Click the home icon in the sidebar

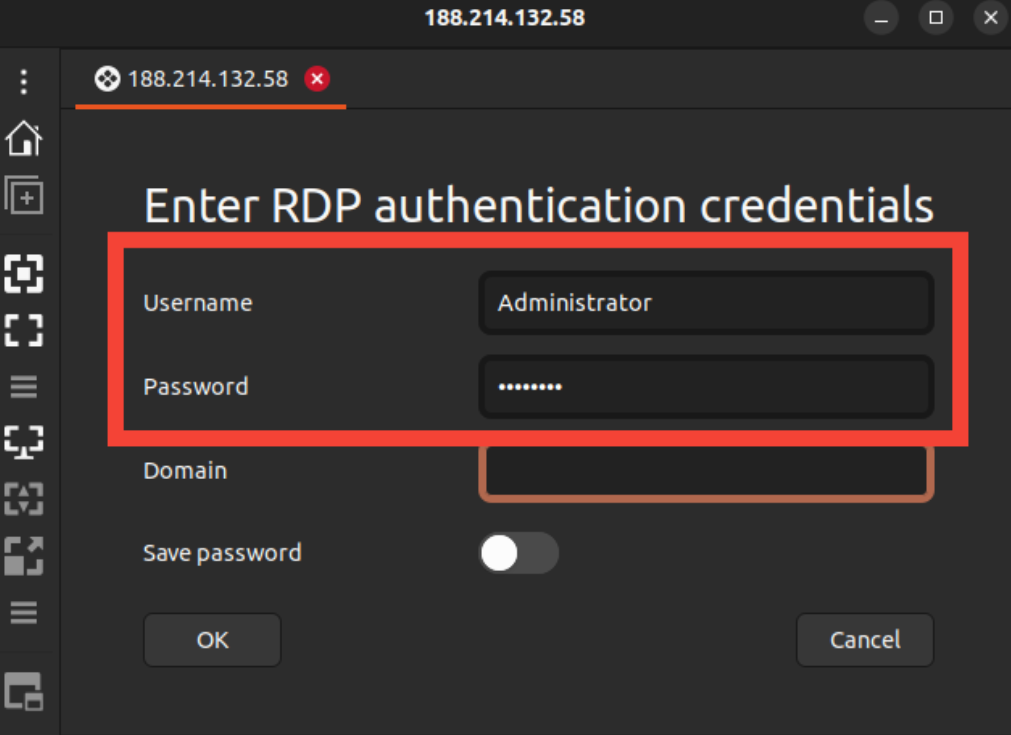tap(24, 139)
